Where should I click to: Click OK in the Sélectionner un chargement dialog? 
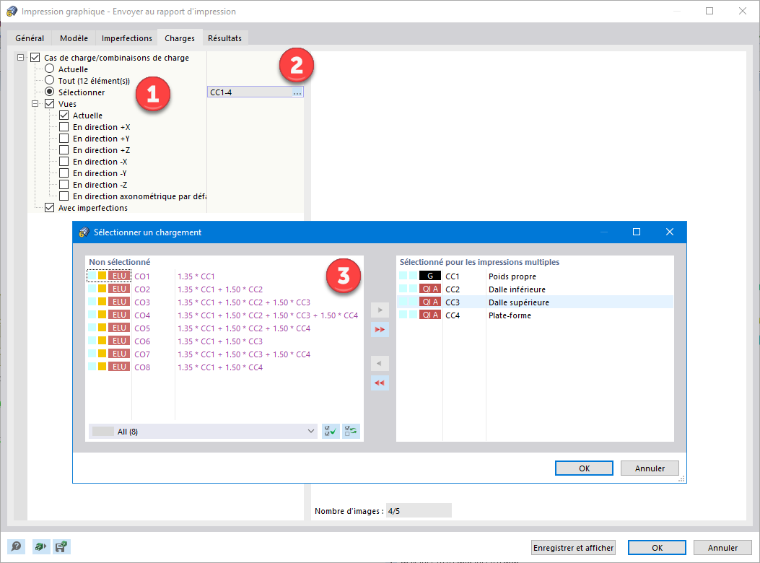tap(584, 468)
